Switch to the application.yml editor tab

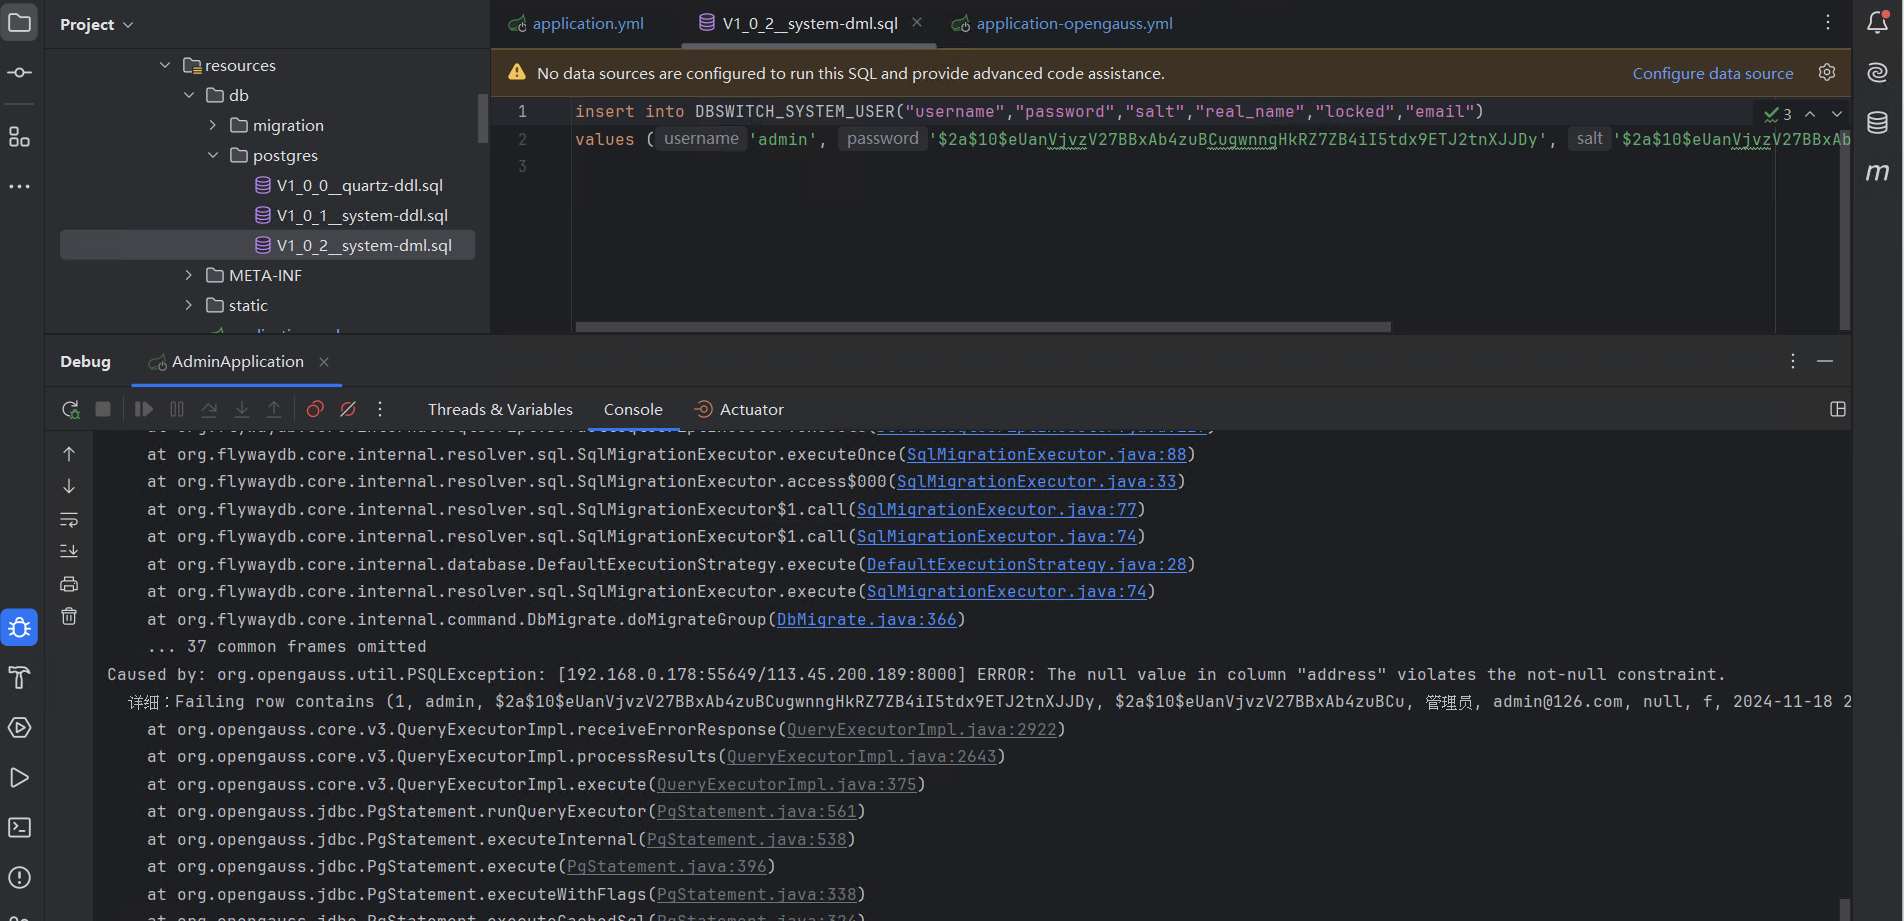[587, 23]
